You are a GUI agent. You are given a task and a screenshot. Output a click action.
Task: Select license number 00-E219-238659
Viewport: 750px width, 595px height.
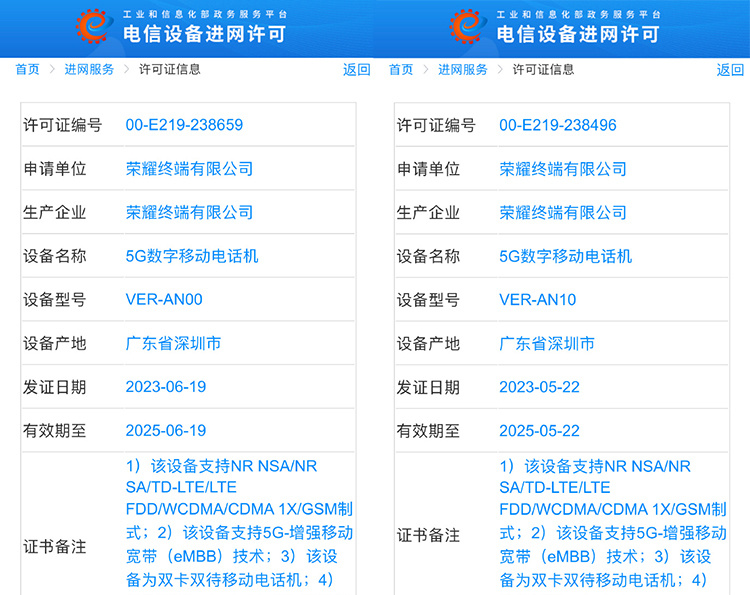[x=184, y=125]
